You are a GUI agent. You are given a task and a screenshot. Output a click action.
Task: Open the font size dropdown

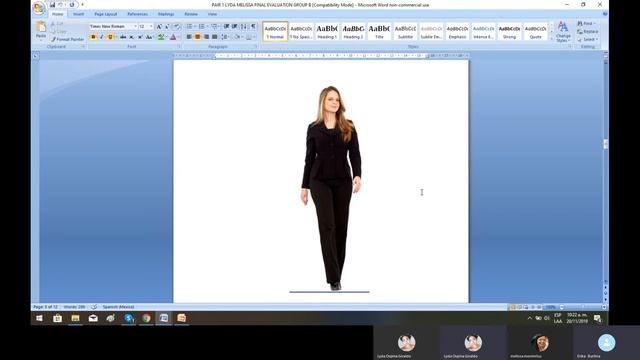[x=151, y=27]
